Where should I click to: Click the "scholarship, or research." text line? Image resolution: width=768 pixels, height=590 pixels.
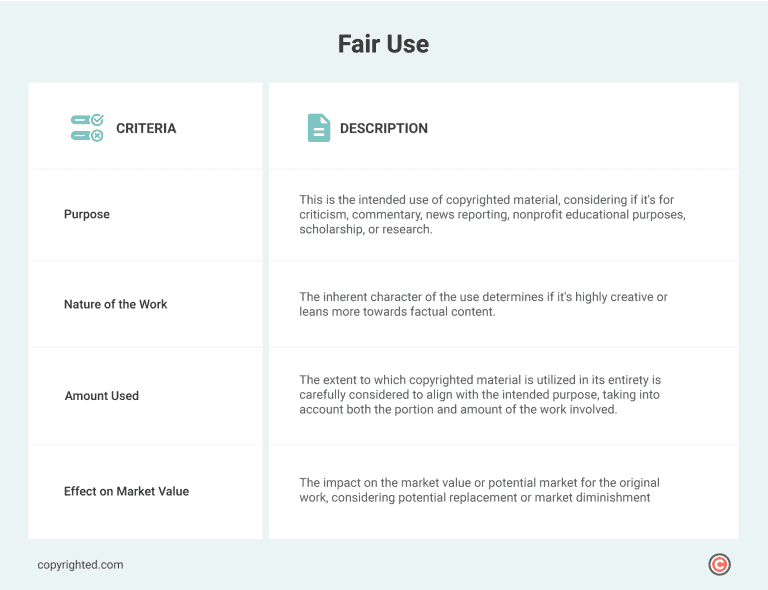[365, 229]
